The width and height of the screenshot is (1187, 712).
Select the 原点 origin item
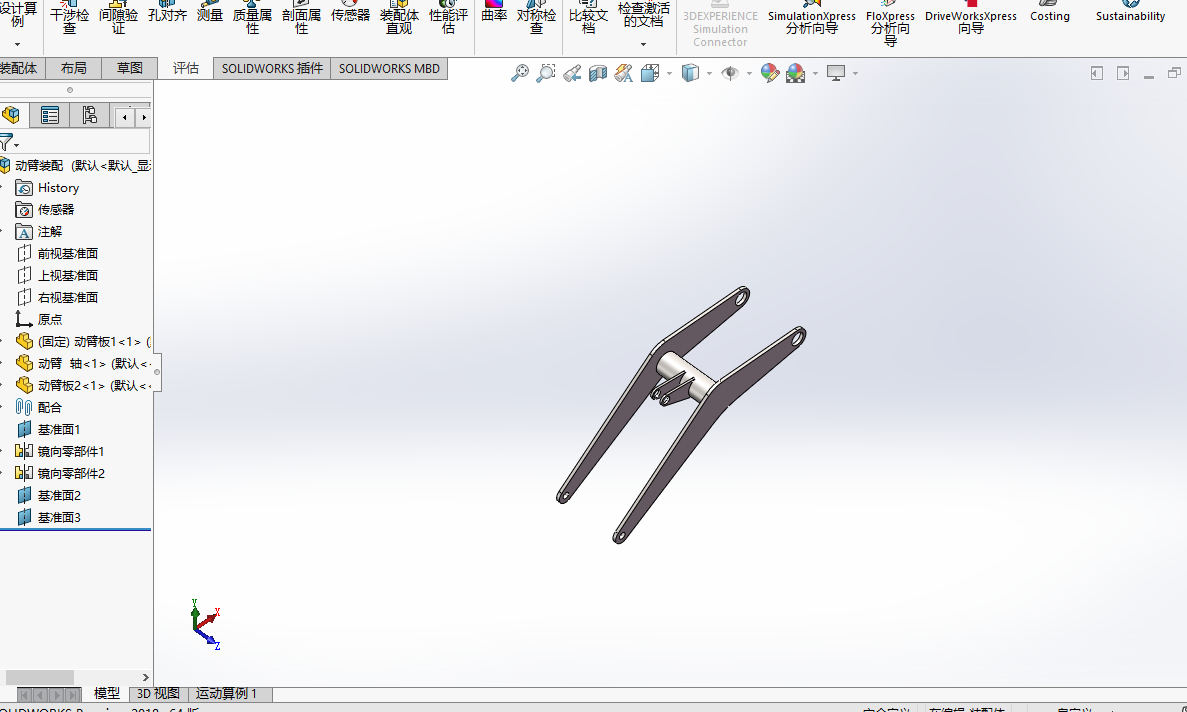pos(50,319)
